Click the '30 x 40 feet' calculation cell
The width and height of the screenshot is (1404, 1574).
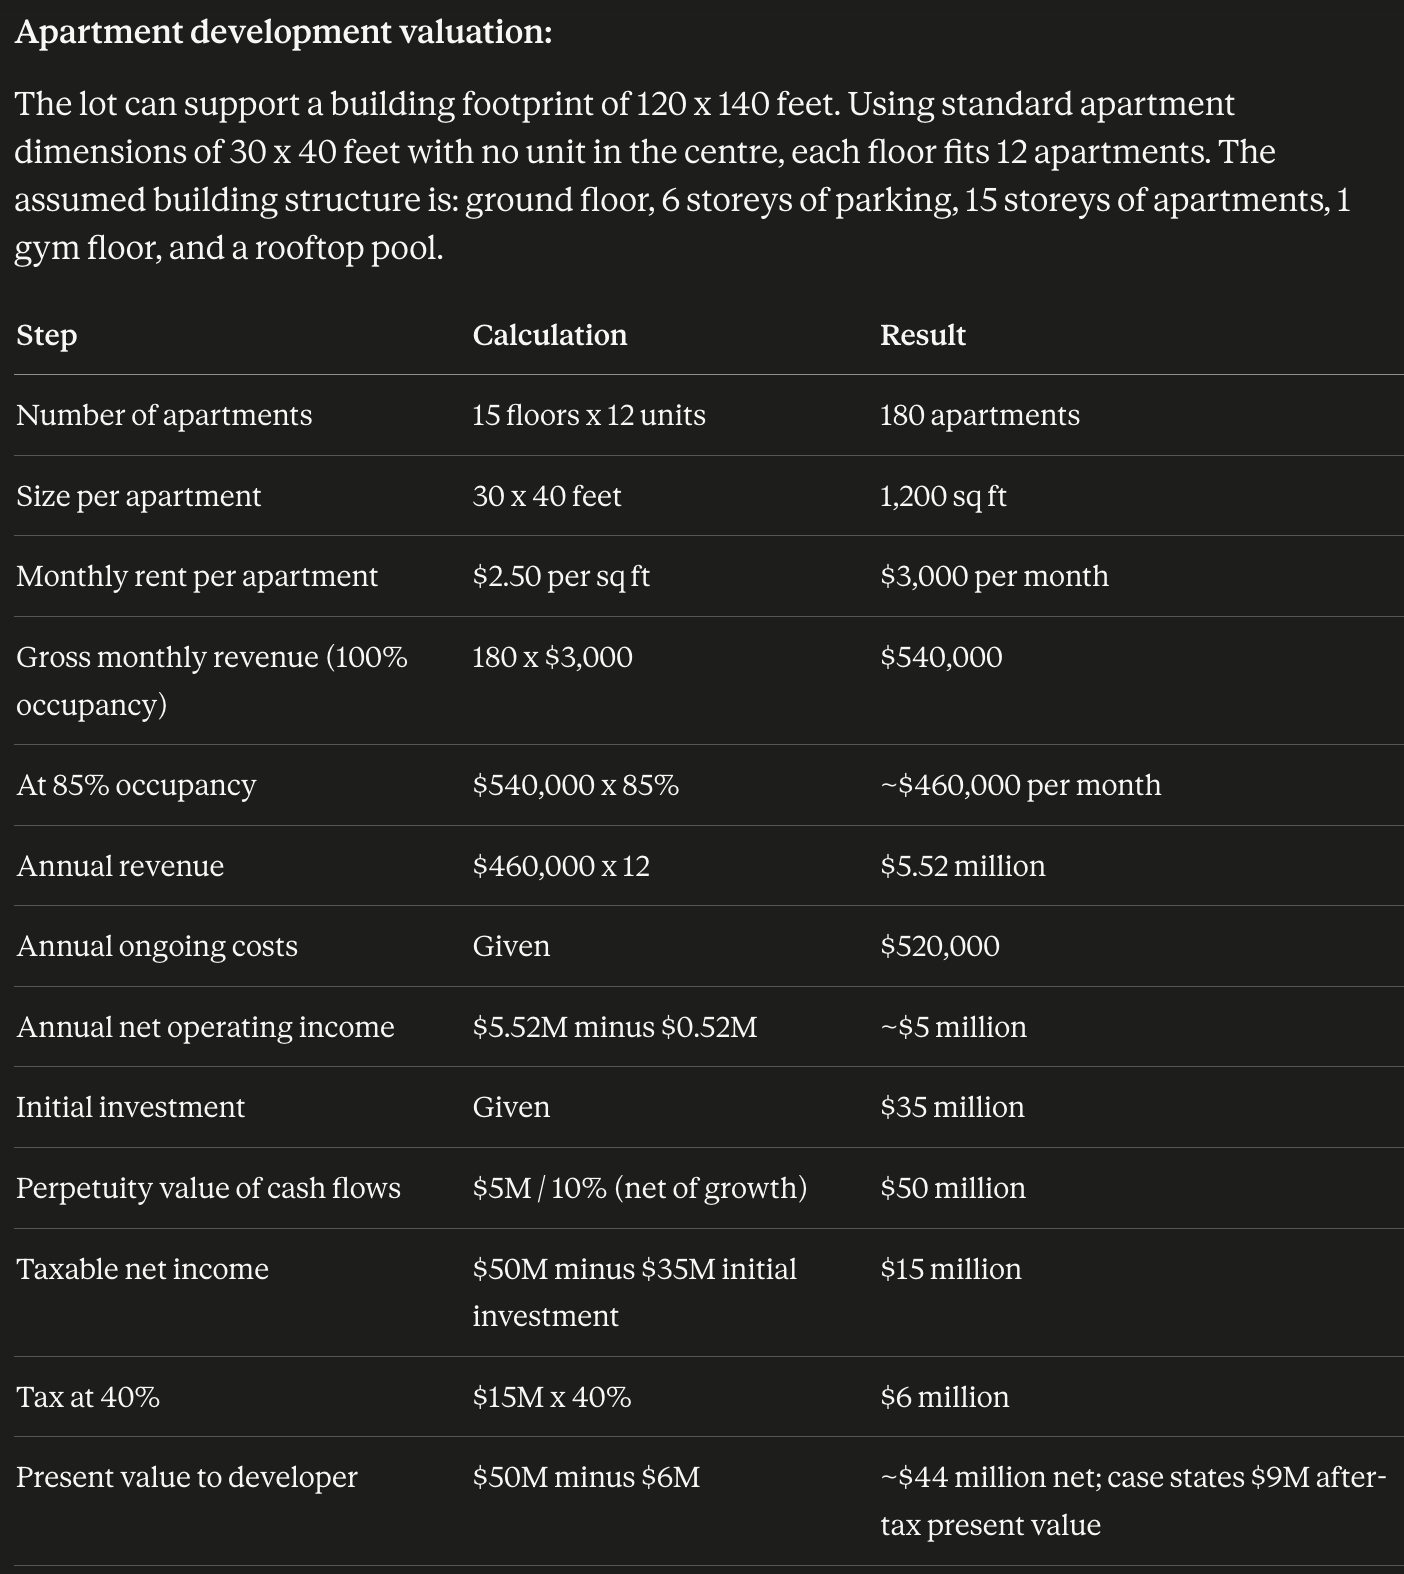pyautogui.click(x=547, y=496)
